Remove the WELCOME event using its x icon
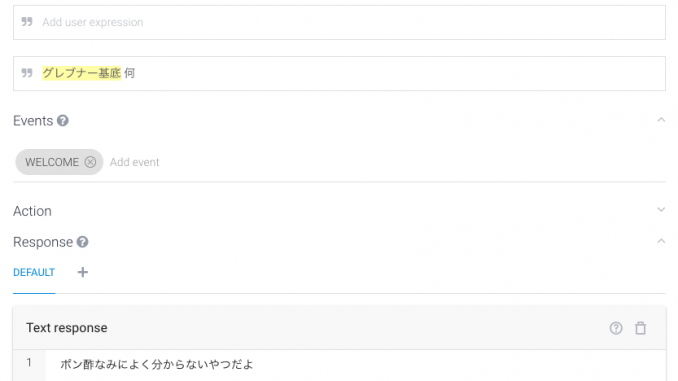Viewport: 678px width, 381px height. [x=90, y=162]
